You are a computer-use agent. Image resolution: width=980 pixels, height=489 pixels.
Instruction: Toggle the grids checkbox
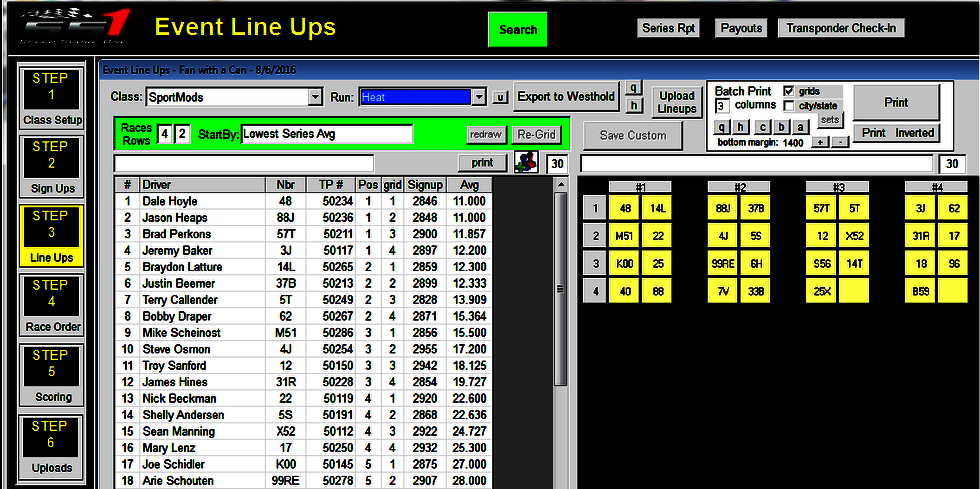788,91
